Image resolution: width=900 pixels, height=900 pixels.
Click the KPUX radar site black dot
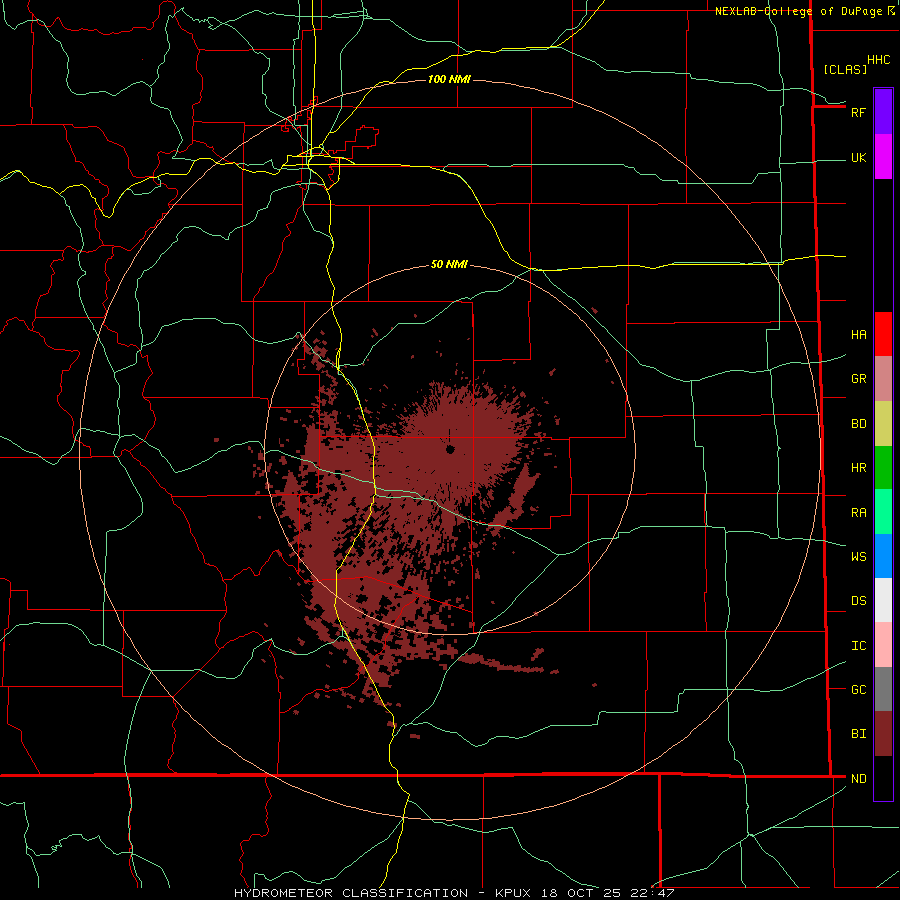(x=450, y=449)
